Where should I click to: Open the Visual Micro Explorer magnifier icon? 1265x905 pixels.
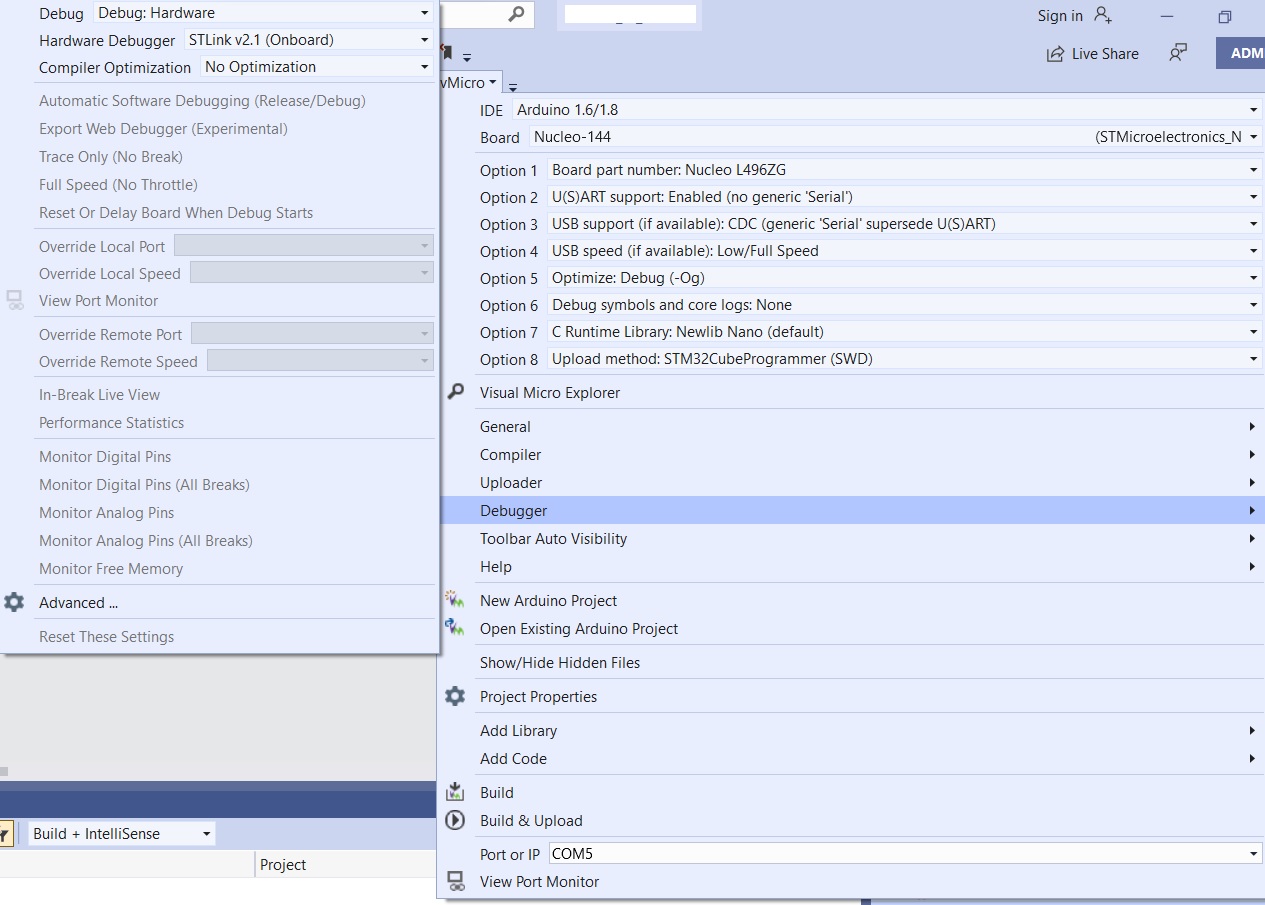click(456, 392)
